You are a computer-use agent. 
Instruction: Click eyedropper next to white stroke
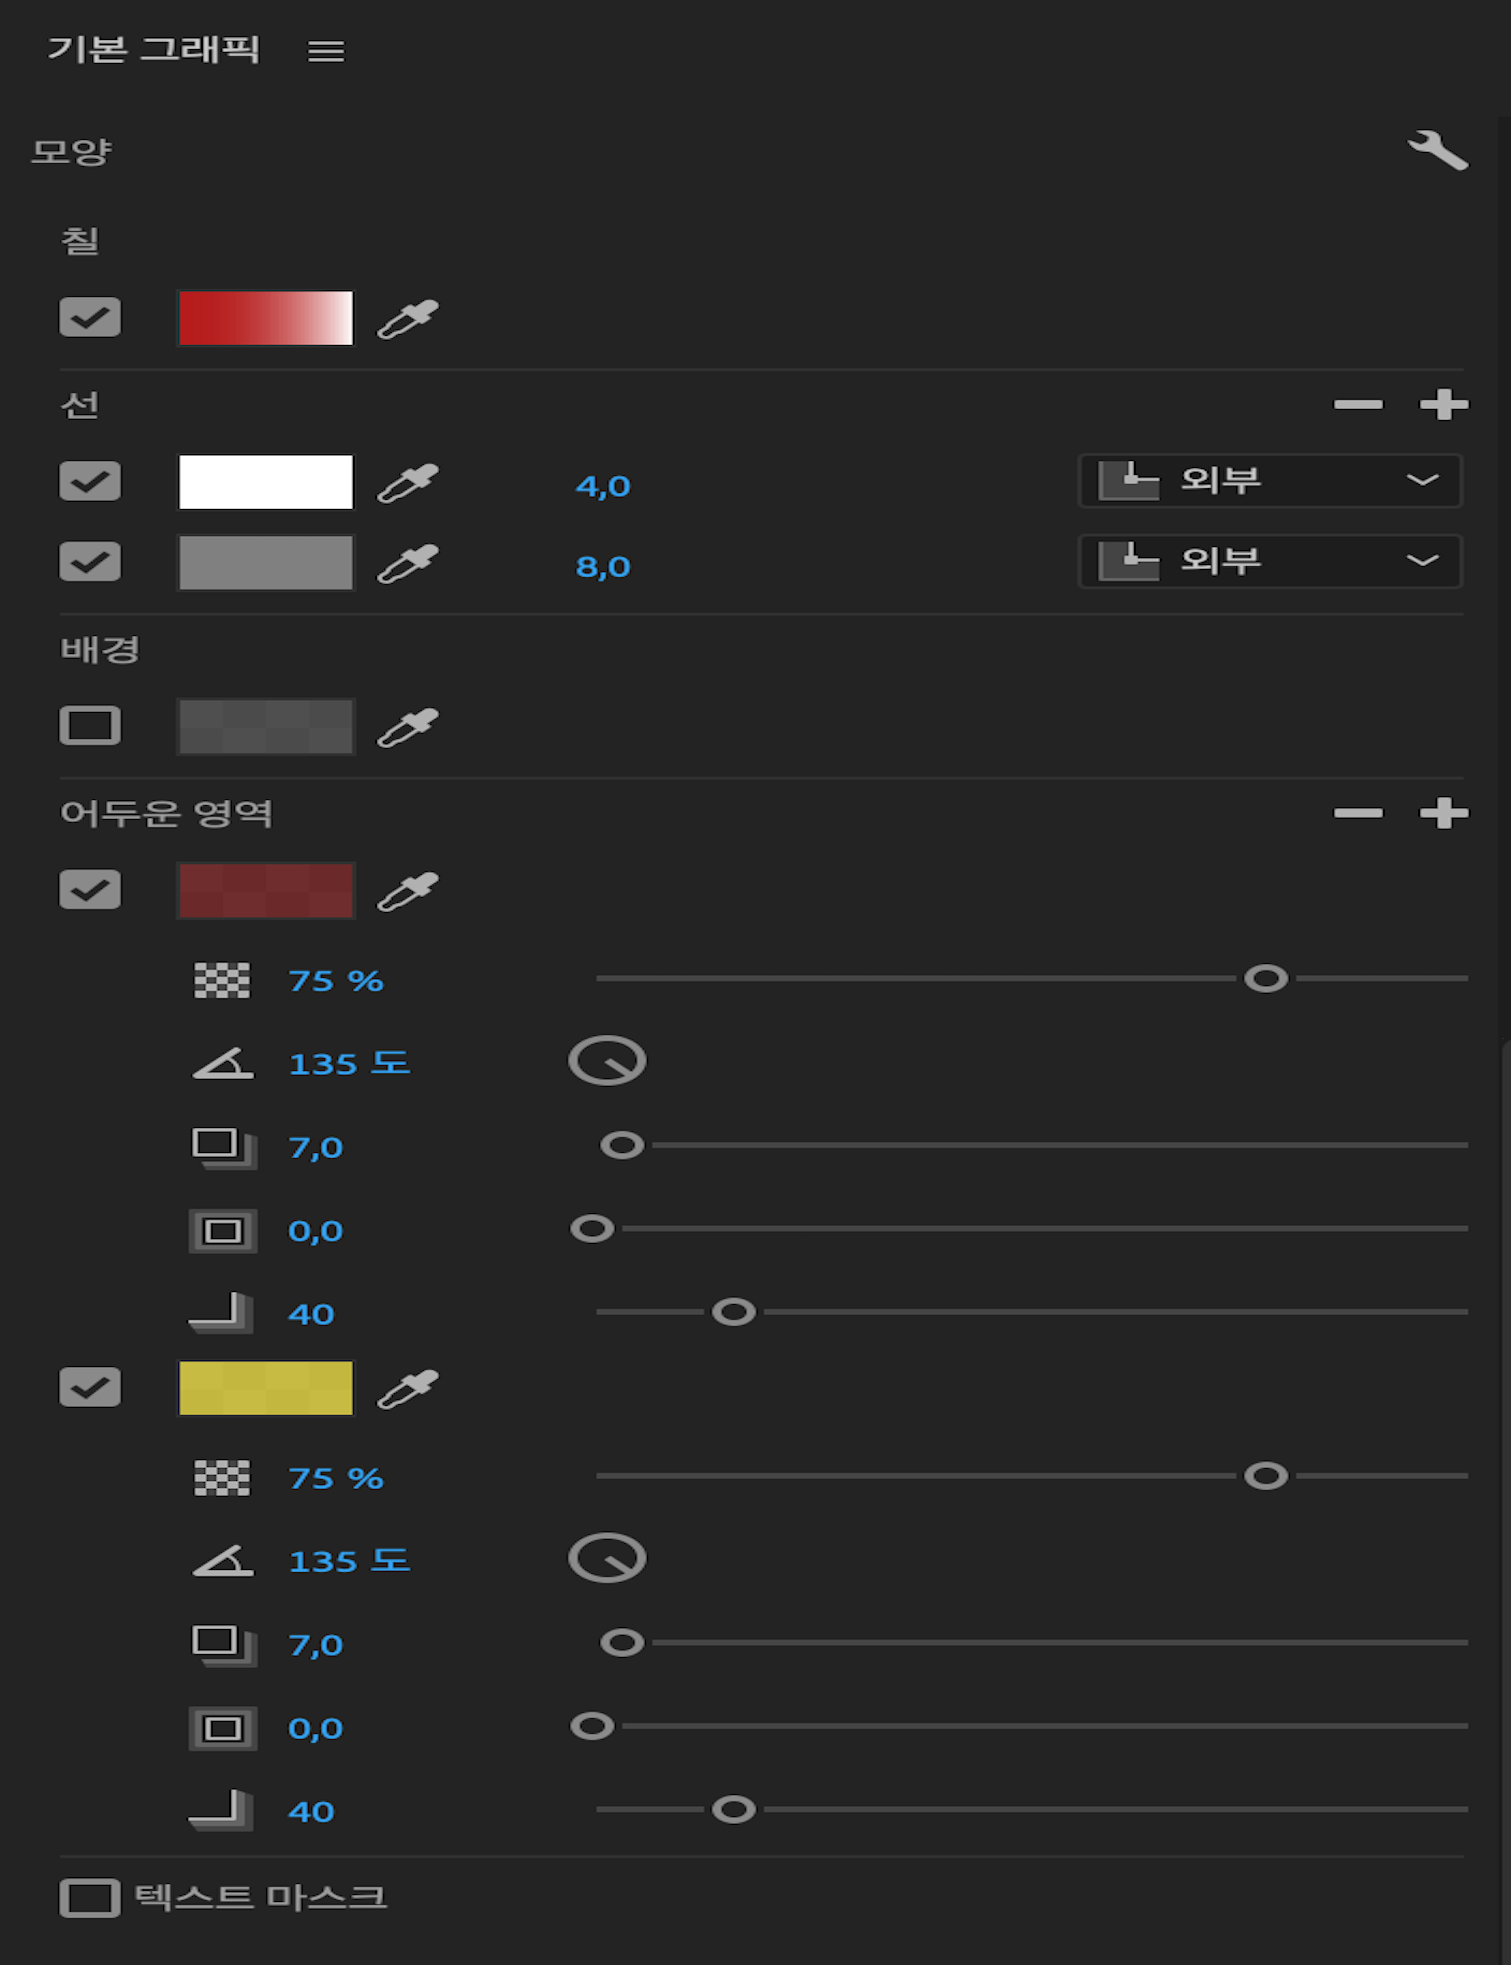408,483
